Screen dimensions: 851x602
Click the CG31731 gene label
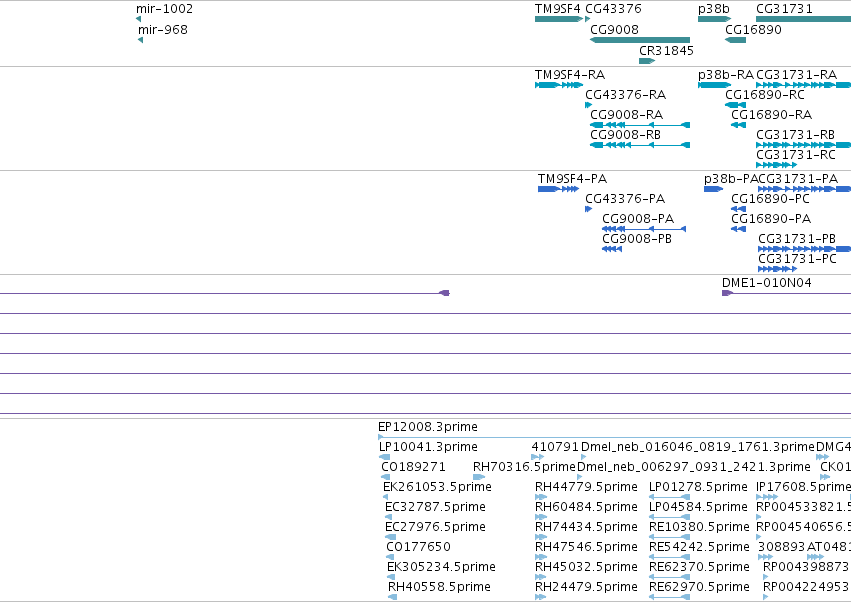(x=784, y=9)
